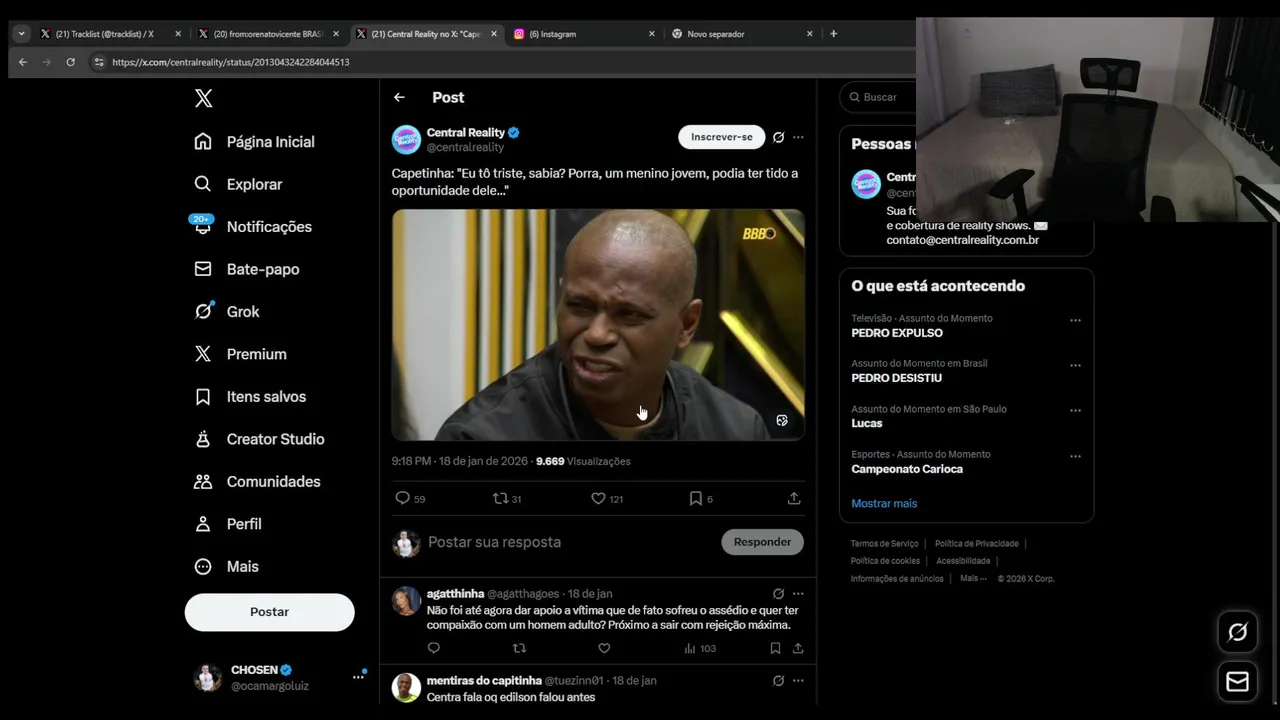Open Creator Studio
1280x720 pixels.
[x=259, y=439]
